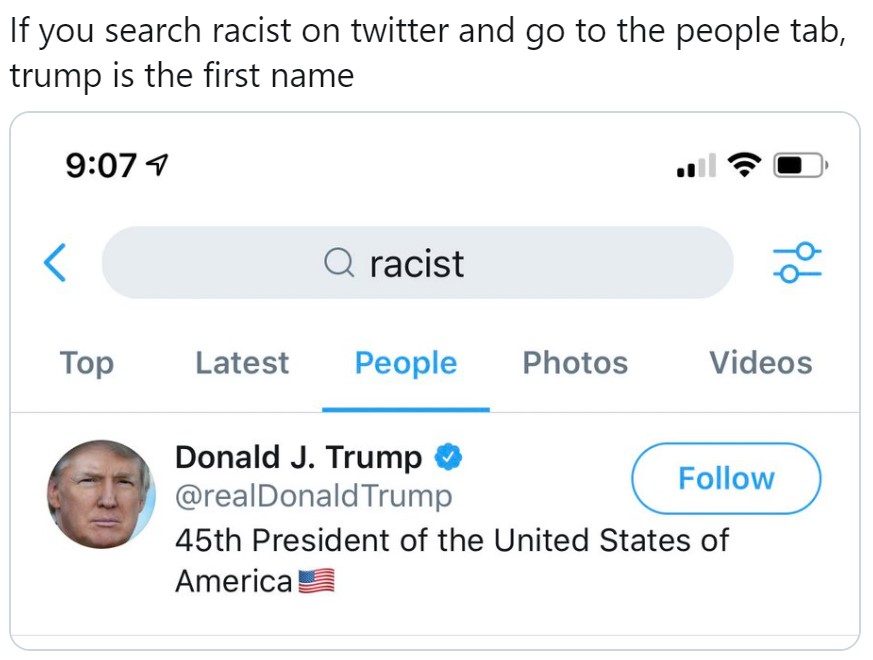
Task: Follow Donald J. Trump's account
Action: tap(726, 478)
